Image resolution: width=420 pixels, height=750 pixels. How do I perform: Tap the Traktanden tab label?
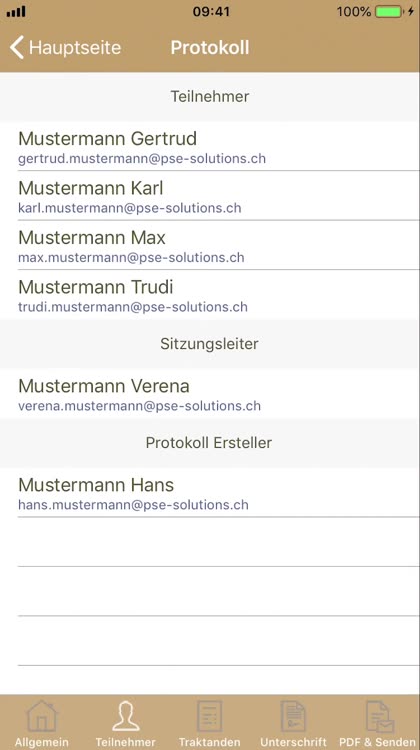pos(210,742)
